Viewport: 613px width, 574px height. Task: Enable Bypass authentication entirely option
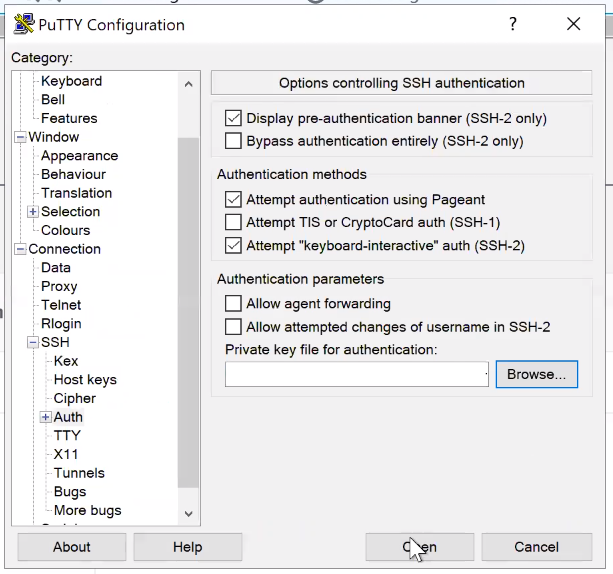click(x=234, y=141)
